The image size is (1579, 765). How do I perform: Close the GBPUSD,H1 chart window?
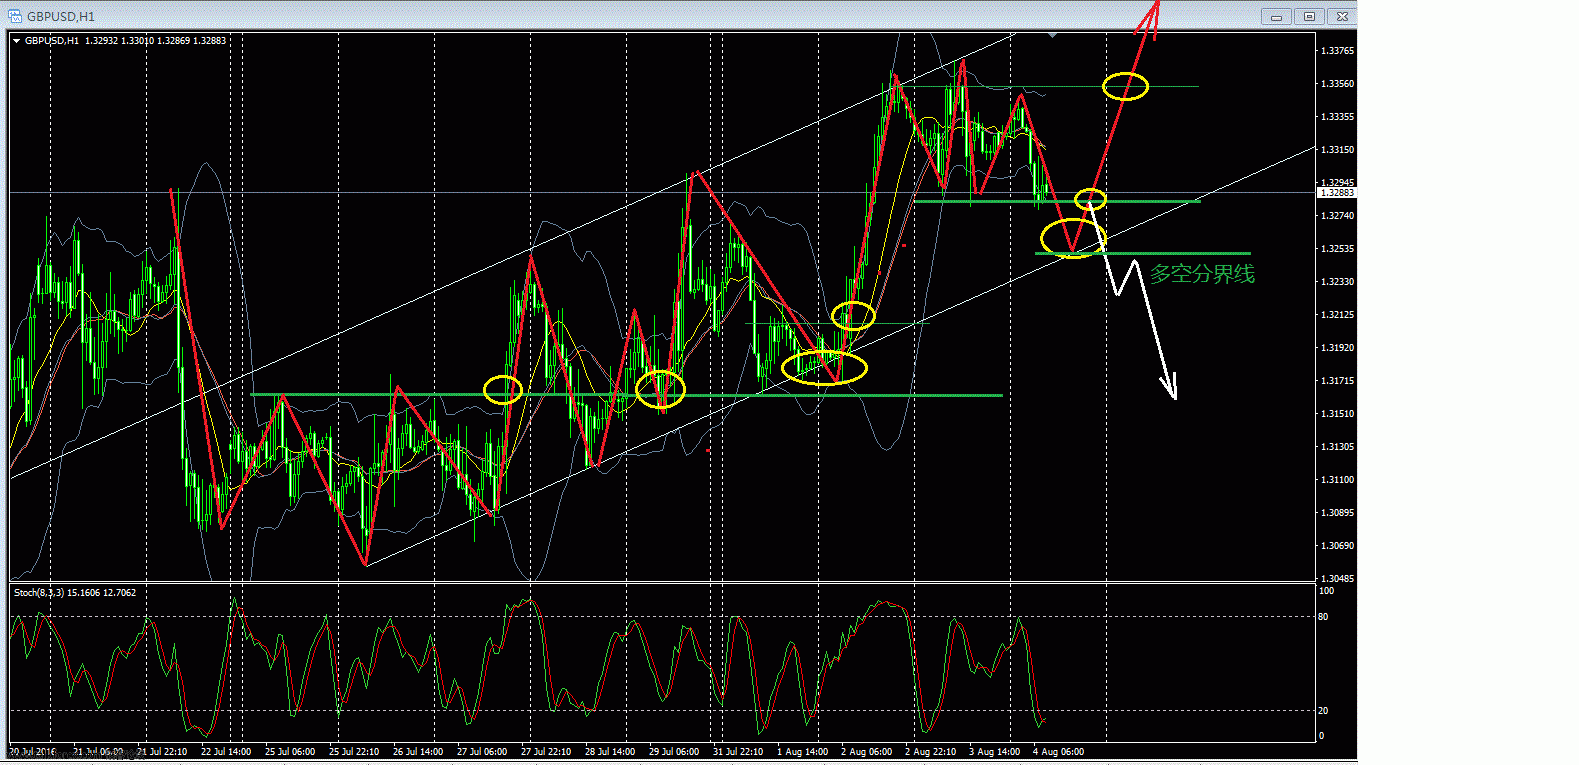click(x=1342, y=16)
